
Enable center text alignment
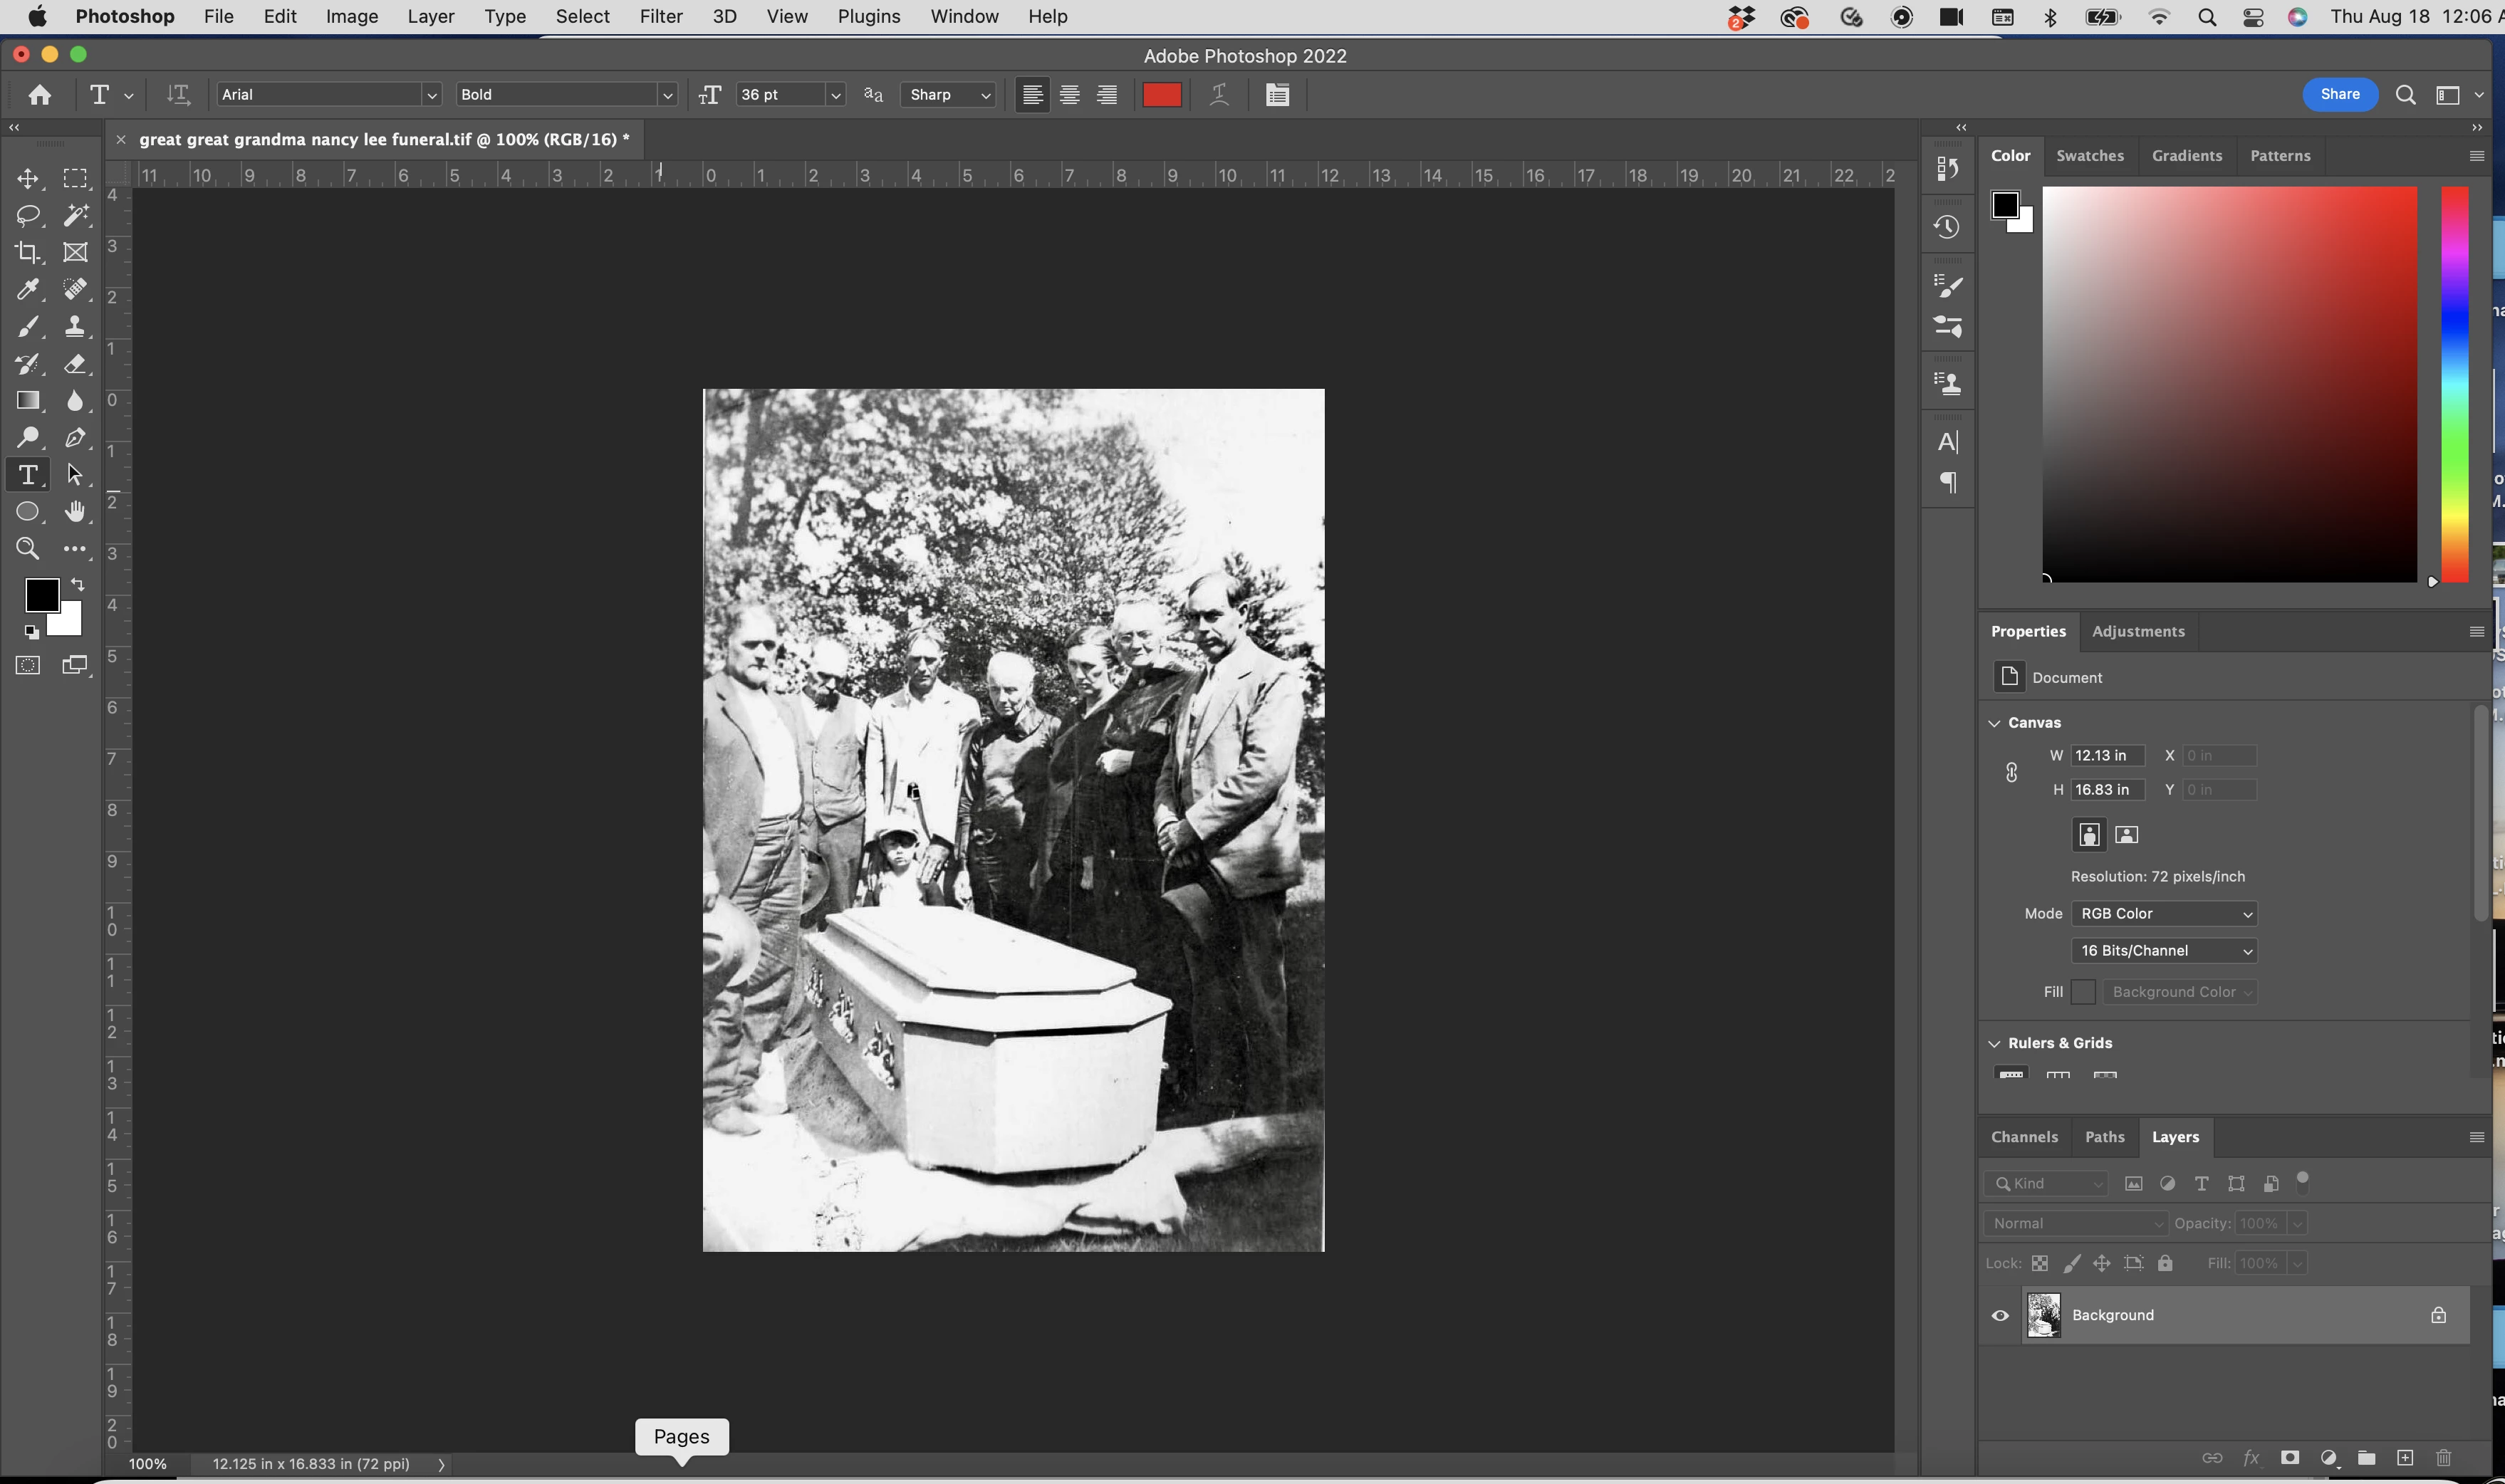pos(1069,95)
